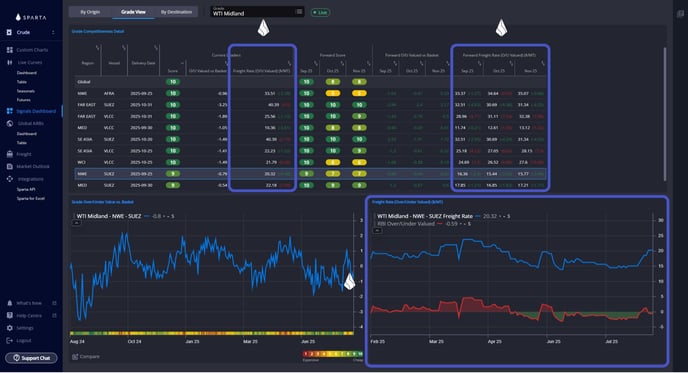This screenshot has width=688, height=373.
Task: Switch to Grade View tab
Action: click(133, 12)
